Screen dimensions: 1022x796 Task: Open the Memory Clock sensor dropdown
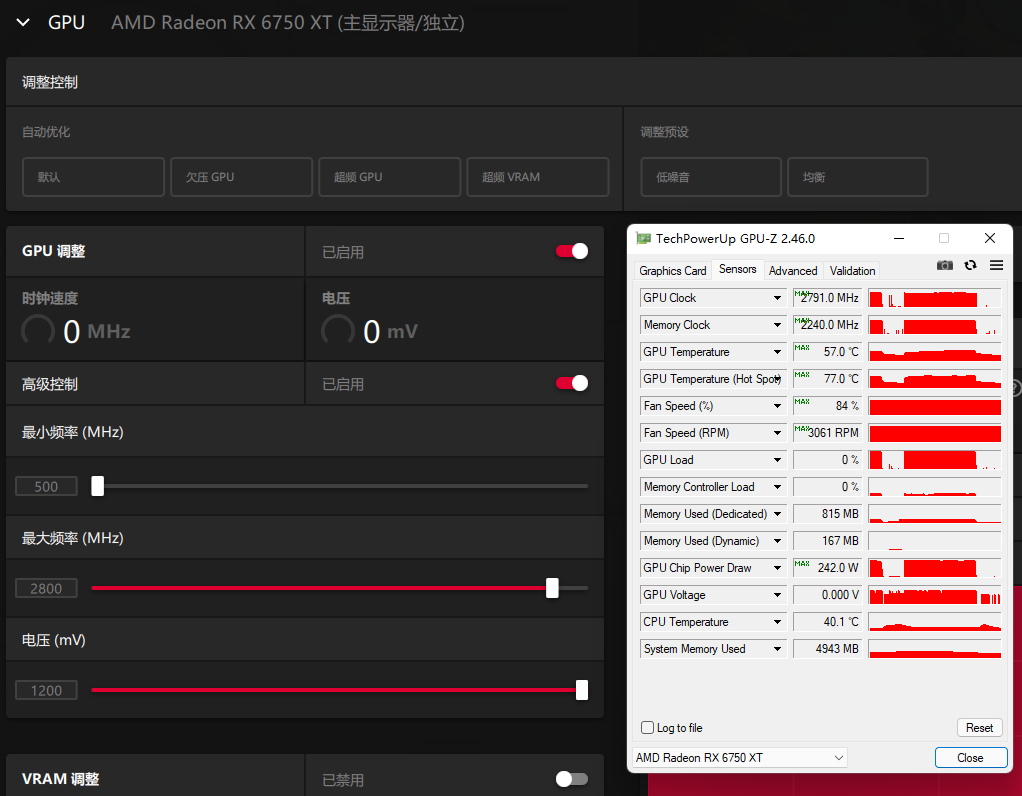pos(778,325)
